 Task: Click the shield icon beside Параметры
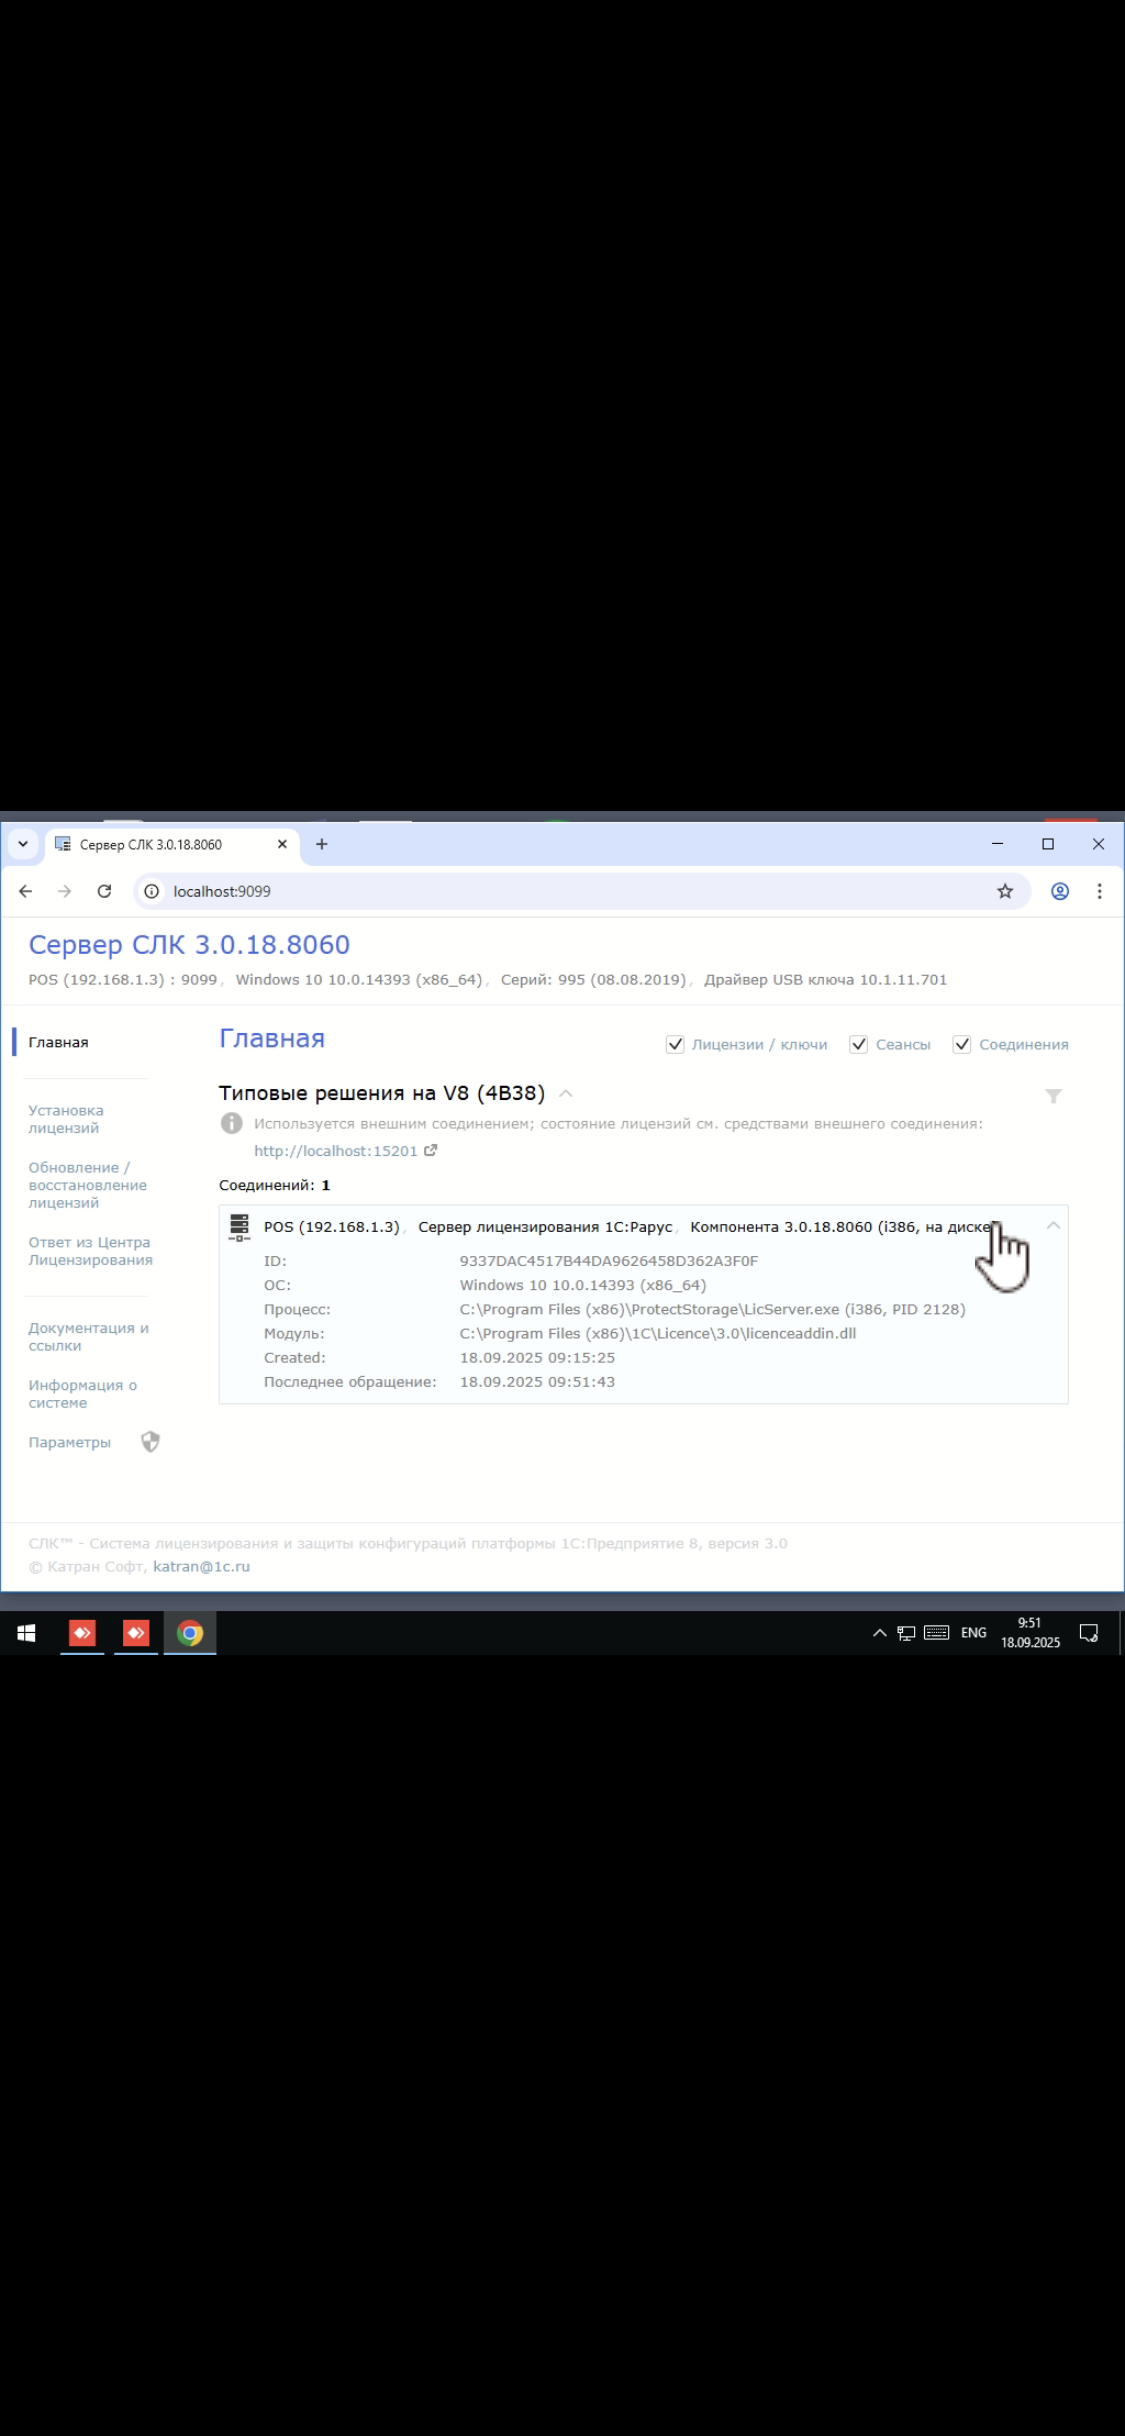[150, 1441]
